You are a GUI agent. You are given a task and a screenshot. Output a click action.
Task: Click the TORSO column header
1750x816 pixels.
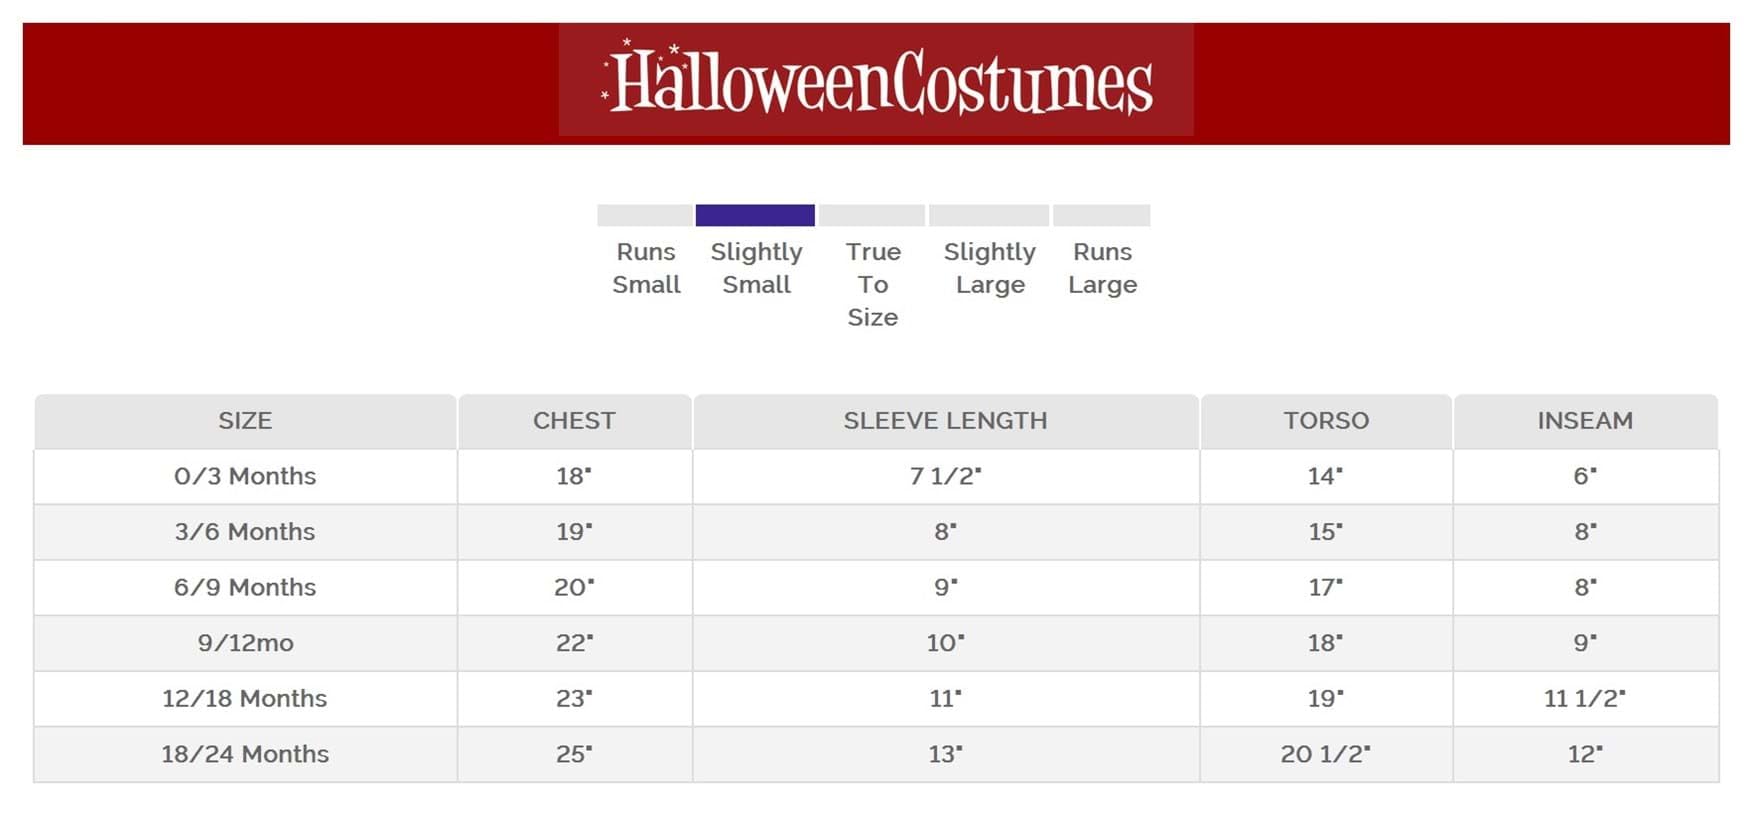(1326, 421)
